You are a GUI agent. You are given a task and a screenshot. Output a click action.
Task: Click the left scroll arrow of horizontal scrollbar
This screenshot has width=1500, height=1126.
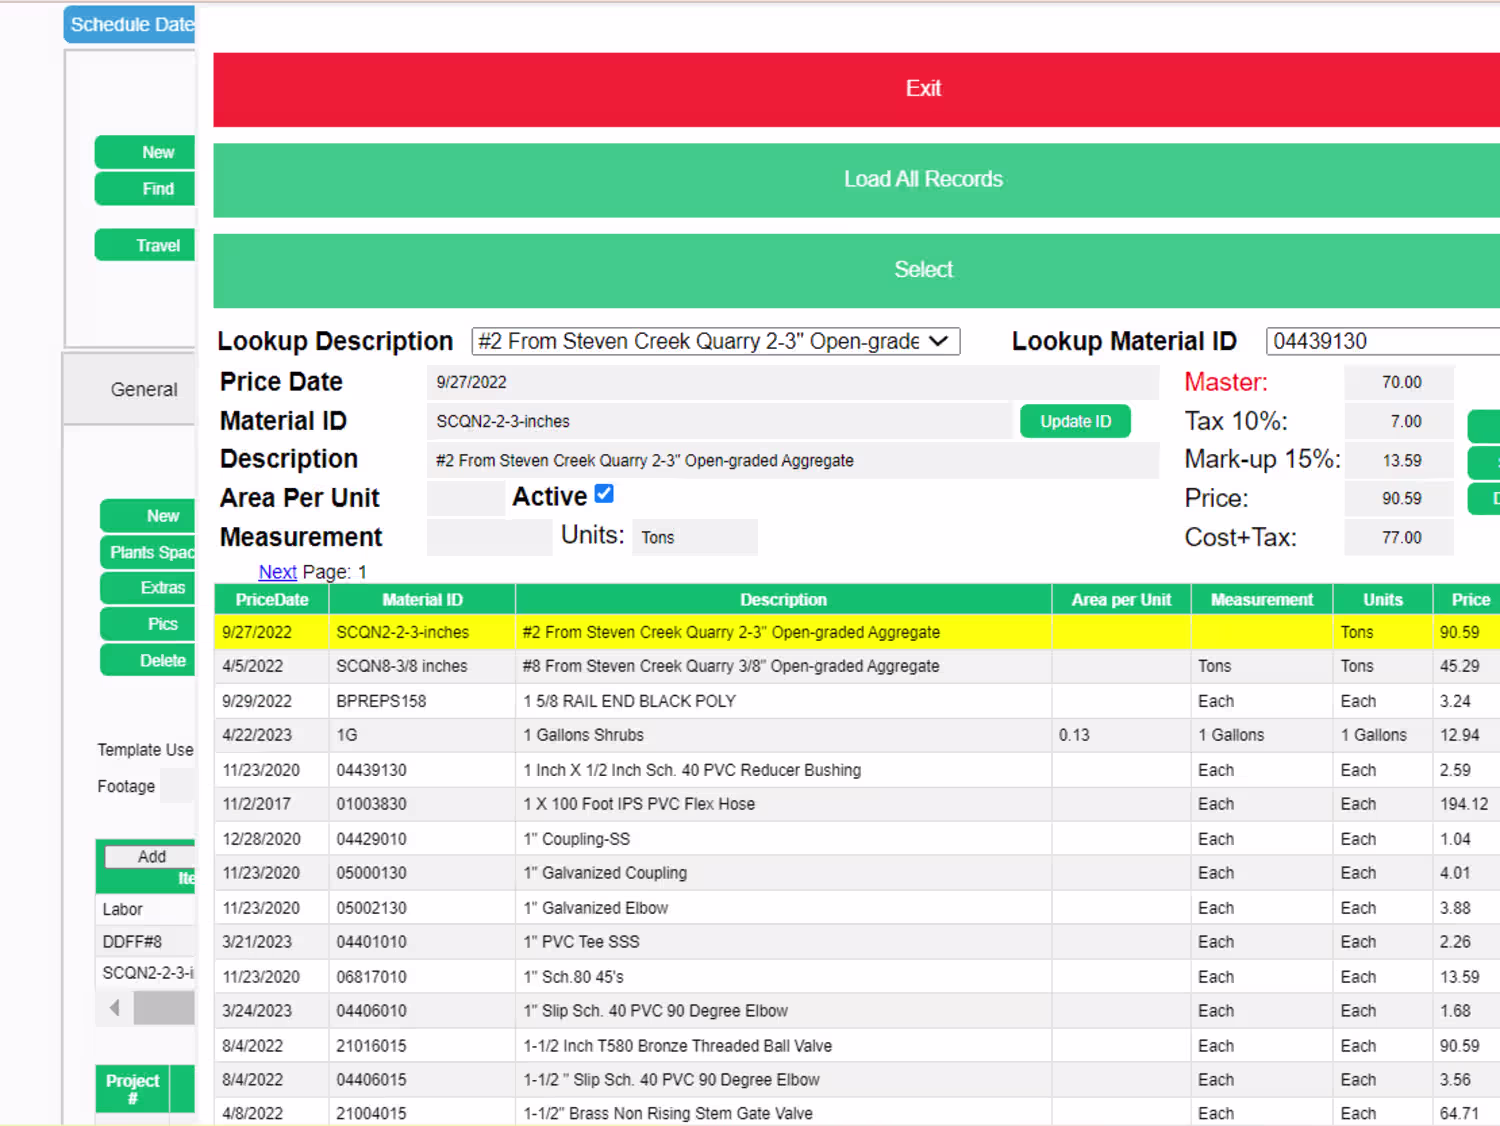coord(114,1008)
